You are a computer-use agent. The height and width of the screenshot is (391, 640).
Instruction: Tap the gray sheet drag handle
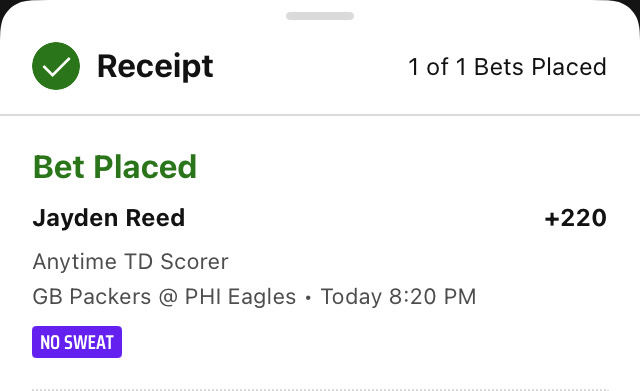pyautogui.click(x=320, y=16)
